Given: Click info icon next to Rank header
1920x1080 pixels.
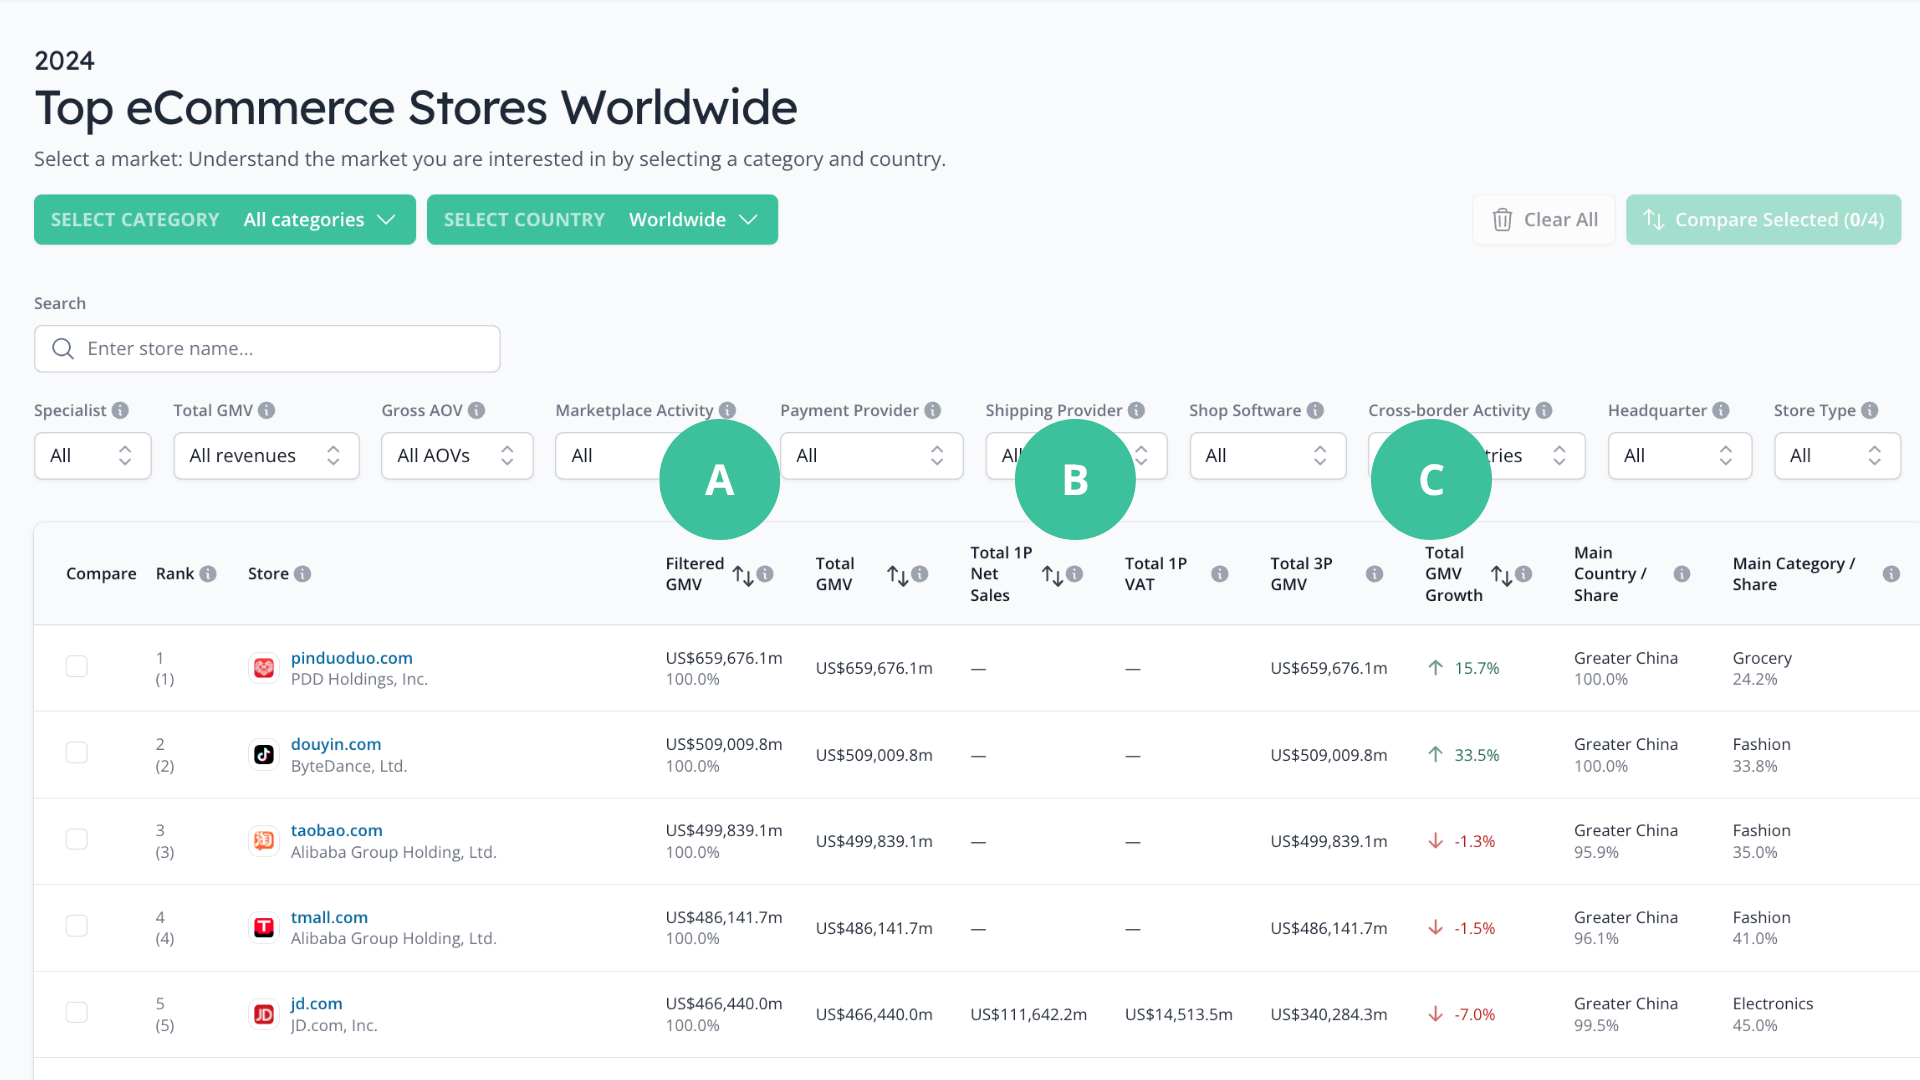Looking at the screenshot, I should pos(208,574).
